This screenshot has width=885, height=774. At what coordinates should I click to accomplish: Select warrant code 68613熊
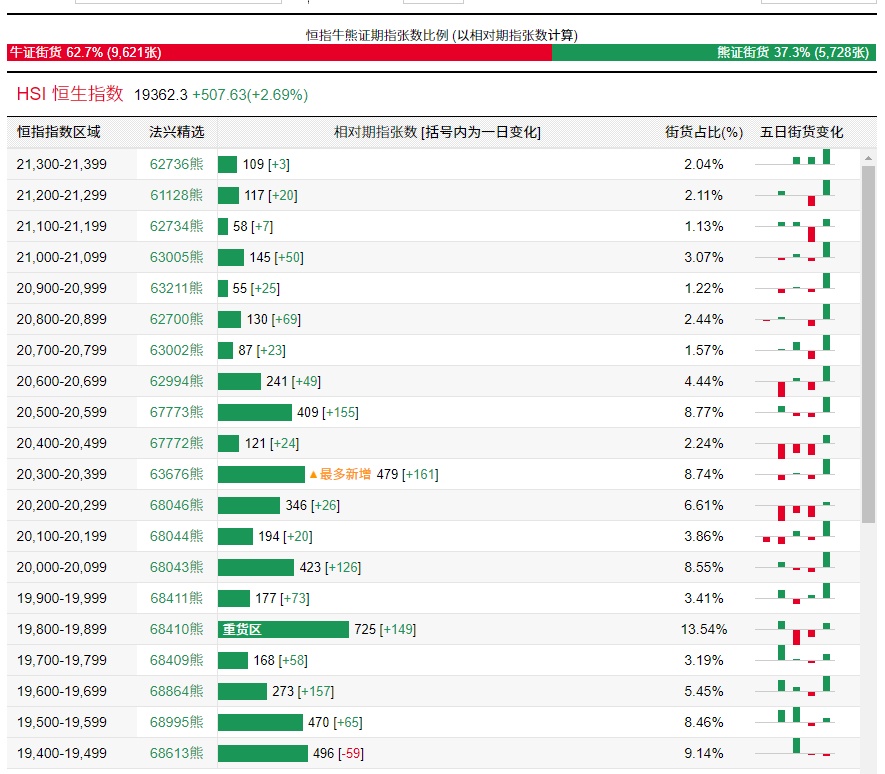pos(176,753)
